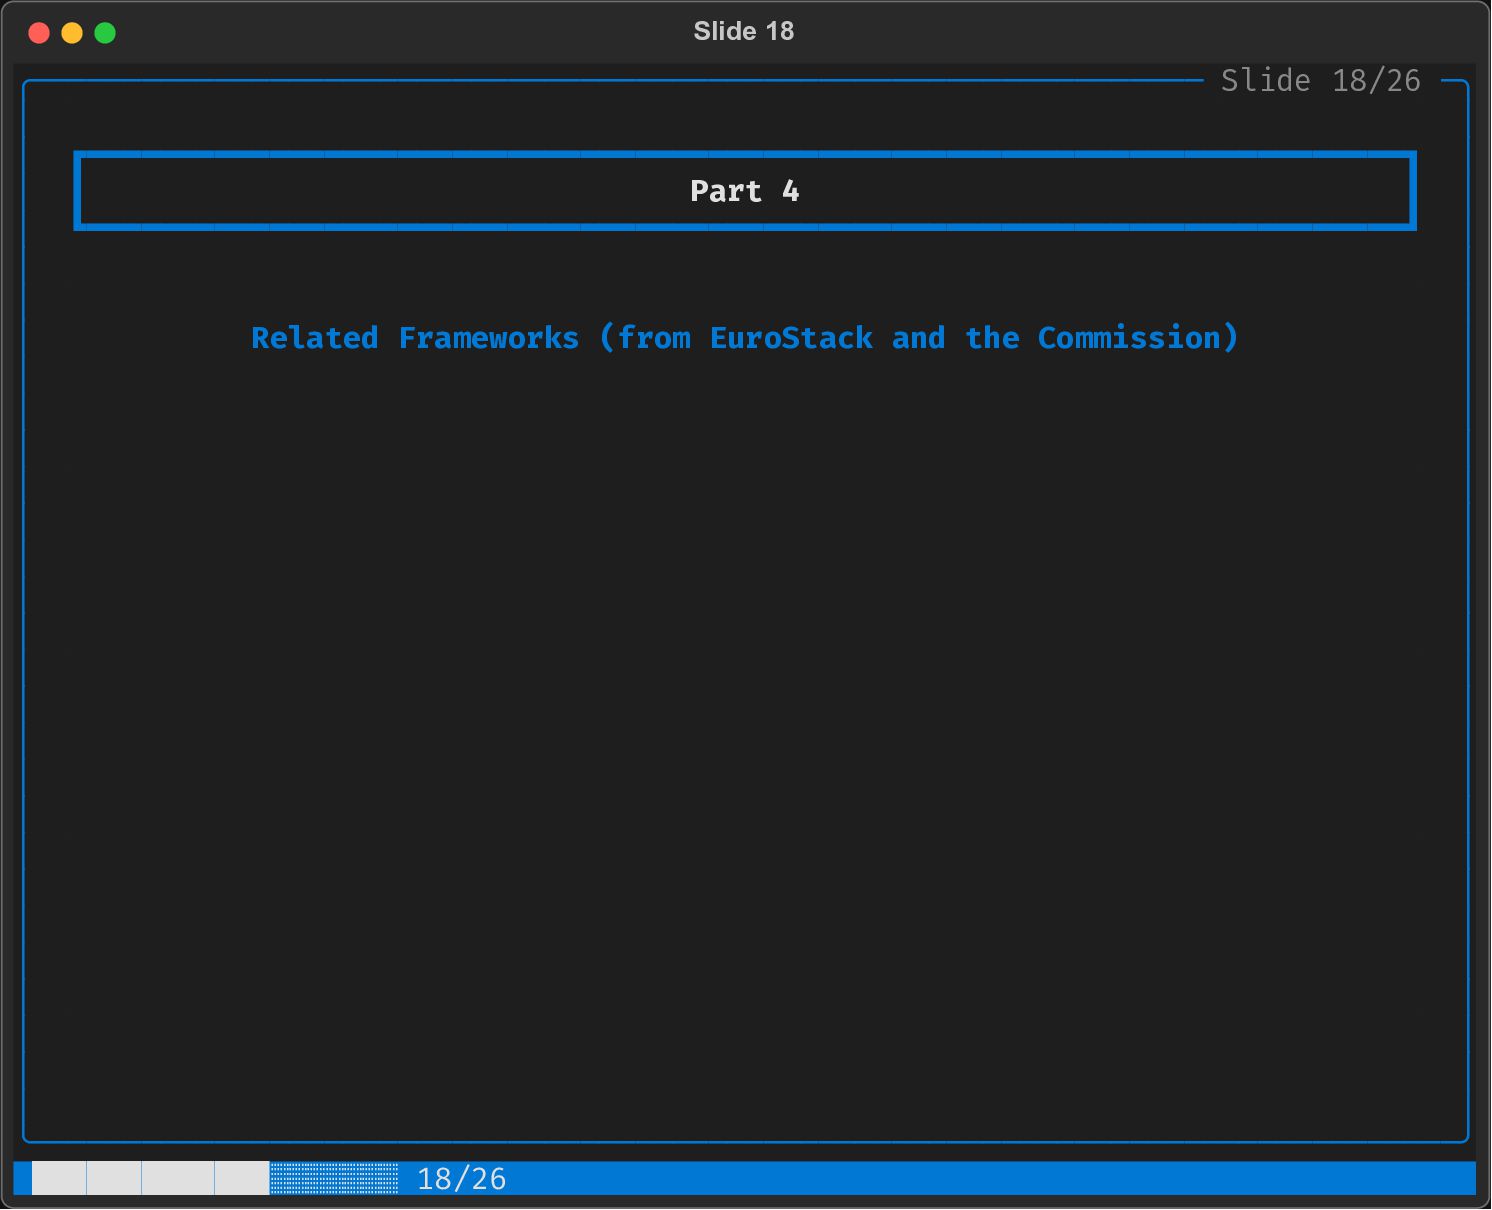Click the green zoom window button
This screenshot has height=1210, width=1492.
click(x=105, y=33)
